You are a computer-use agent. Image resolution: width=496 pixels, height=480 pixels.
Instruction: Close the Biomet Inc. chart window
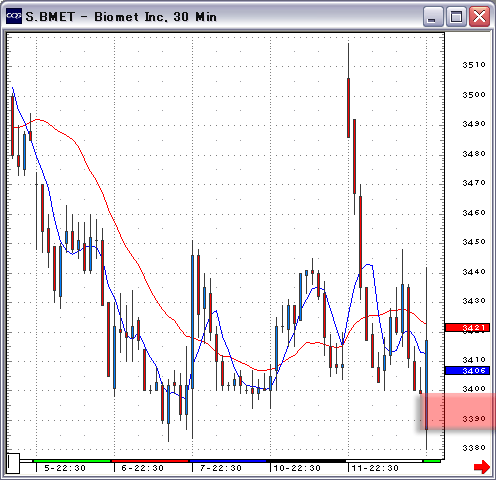pos(479,16)
